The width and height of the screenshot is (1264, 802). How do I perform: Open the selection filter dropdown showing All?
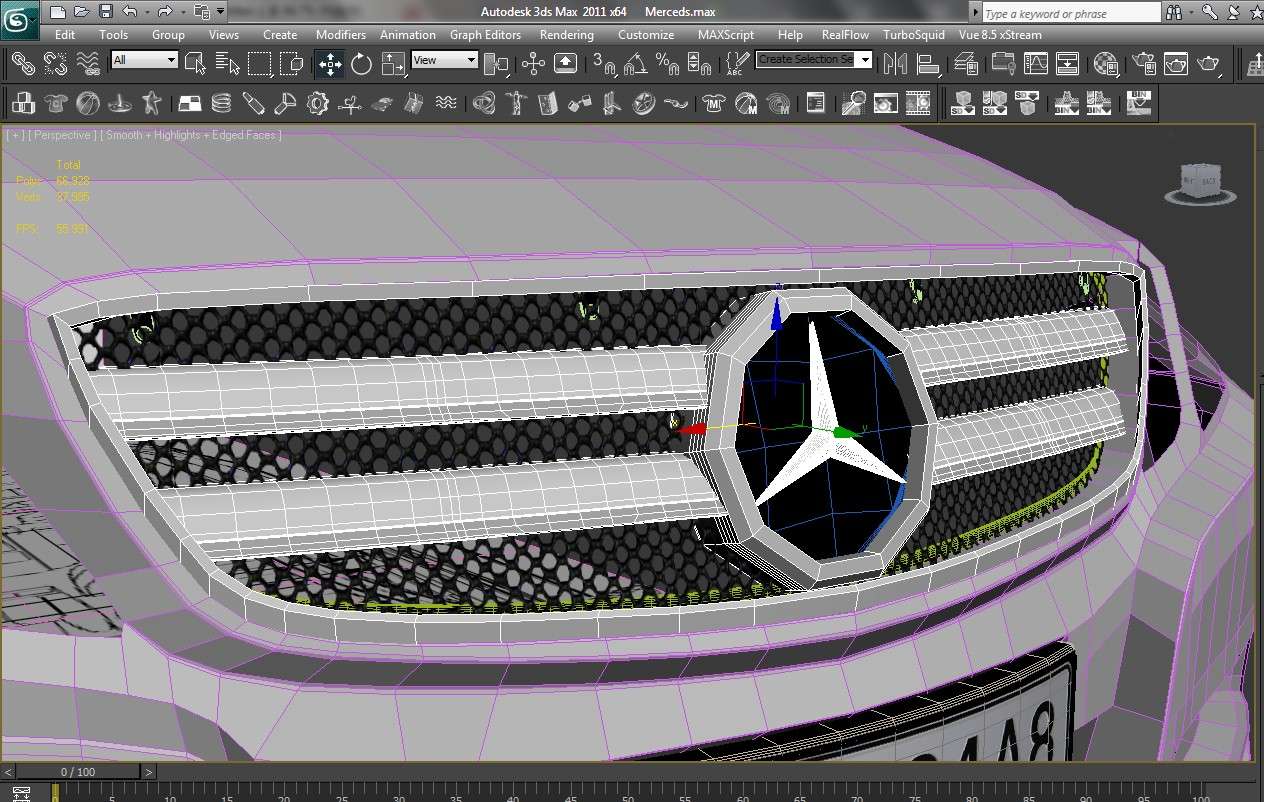145,60
